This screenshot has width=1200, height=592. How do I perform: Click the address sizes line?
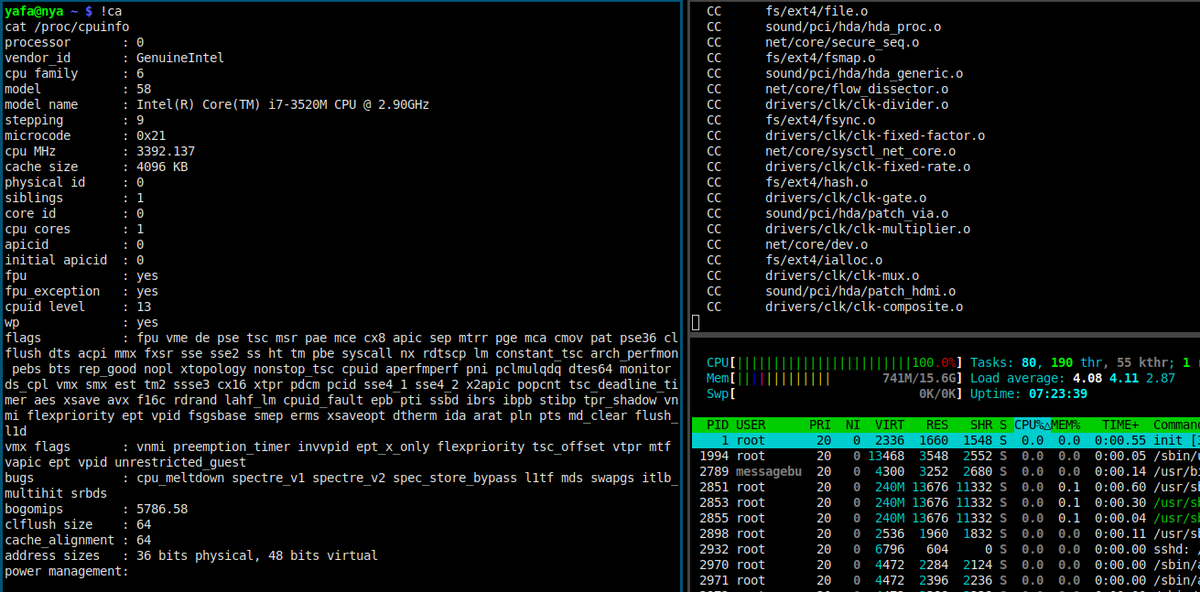tap(191, 556)
